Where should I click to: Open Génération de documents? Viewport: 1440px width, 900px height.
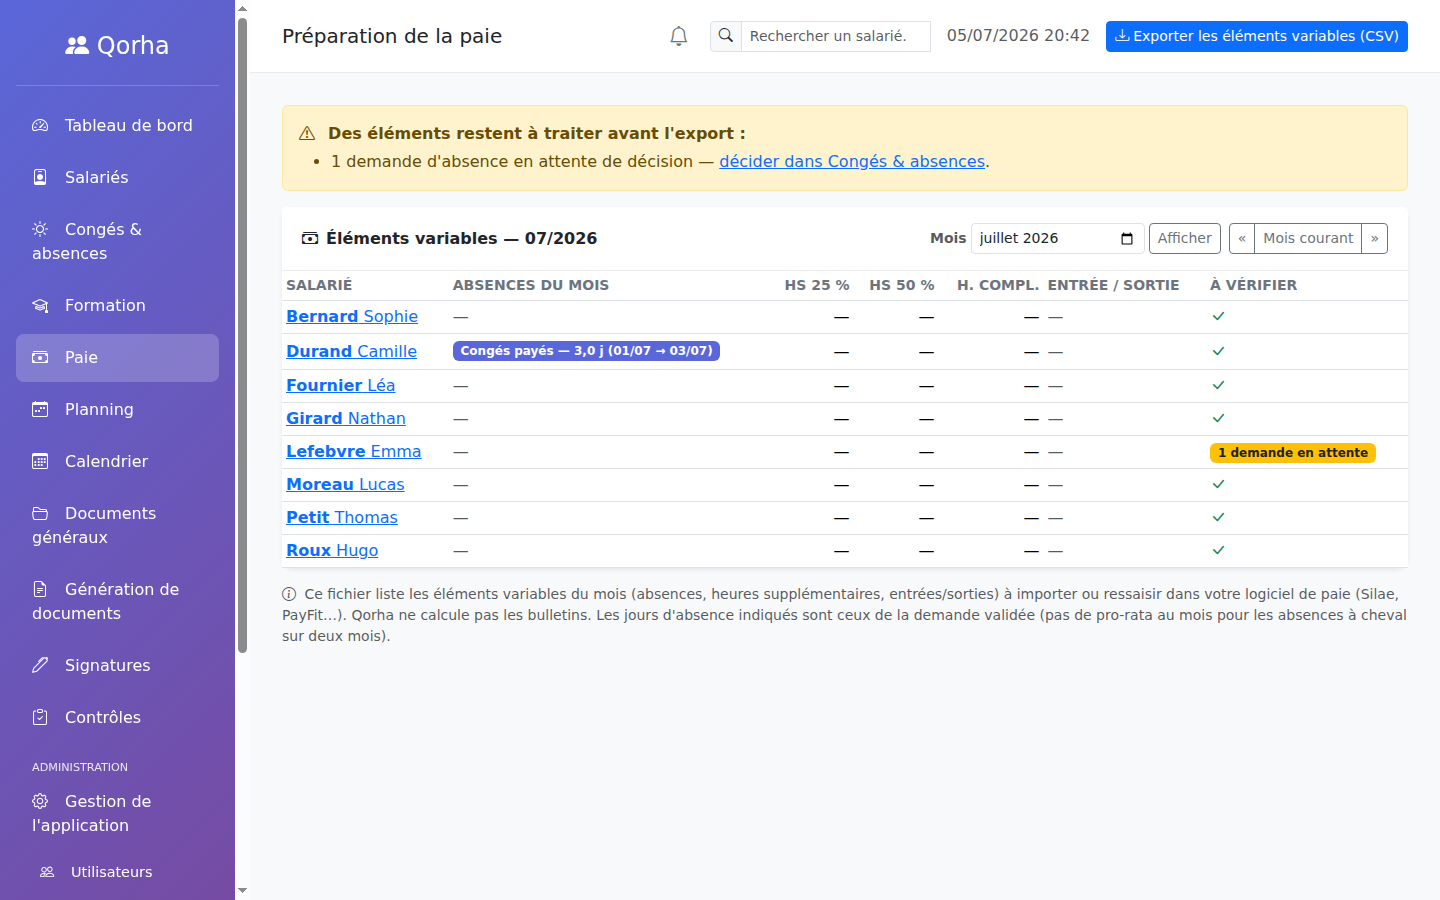click(117, 601)
